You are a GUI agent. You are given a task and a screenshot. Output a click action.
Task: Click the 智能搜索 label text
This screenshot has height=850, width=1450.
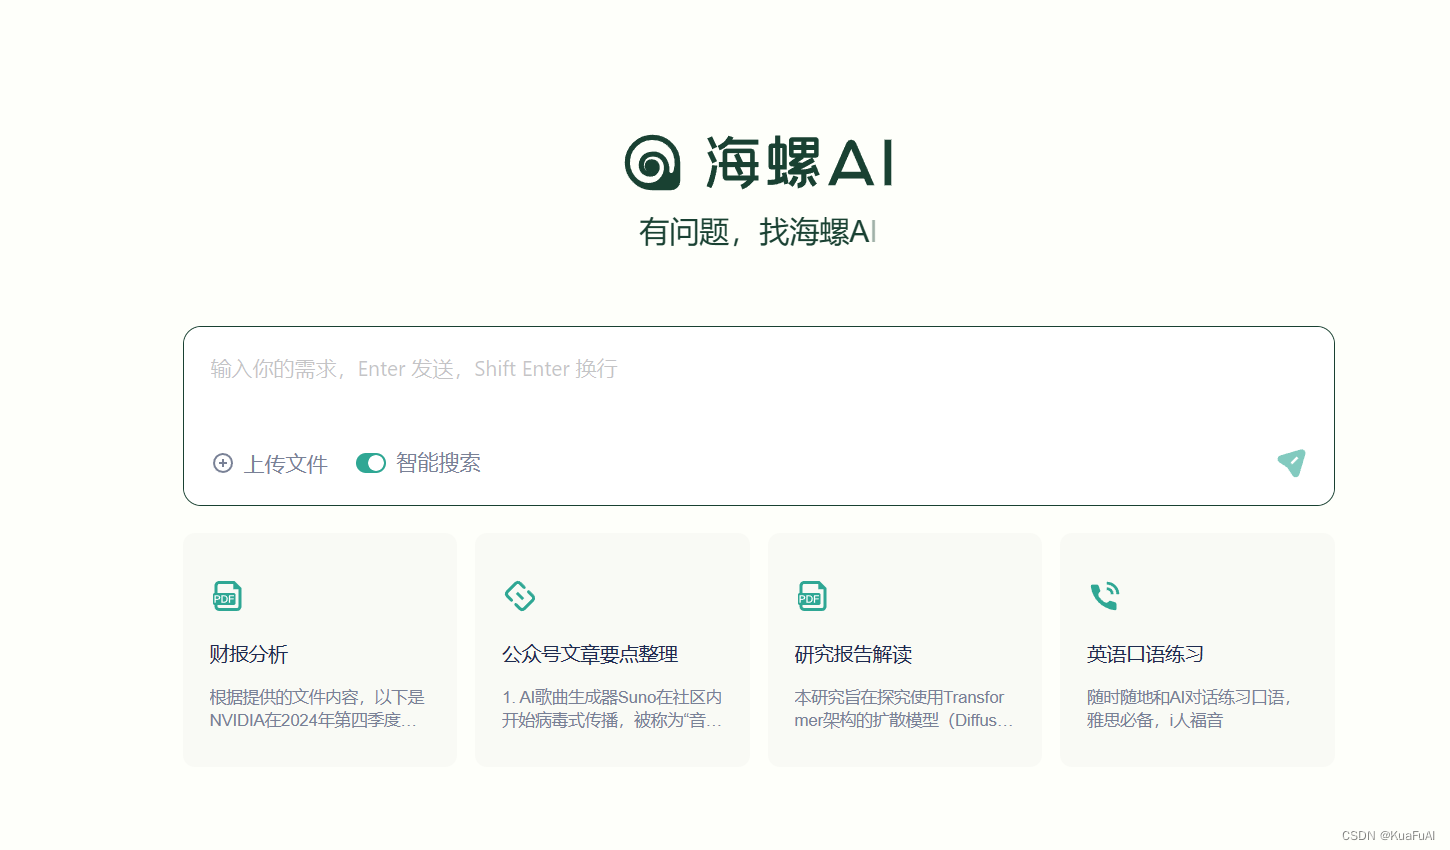click(x=438, y=463)
